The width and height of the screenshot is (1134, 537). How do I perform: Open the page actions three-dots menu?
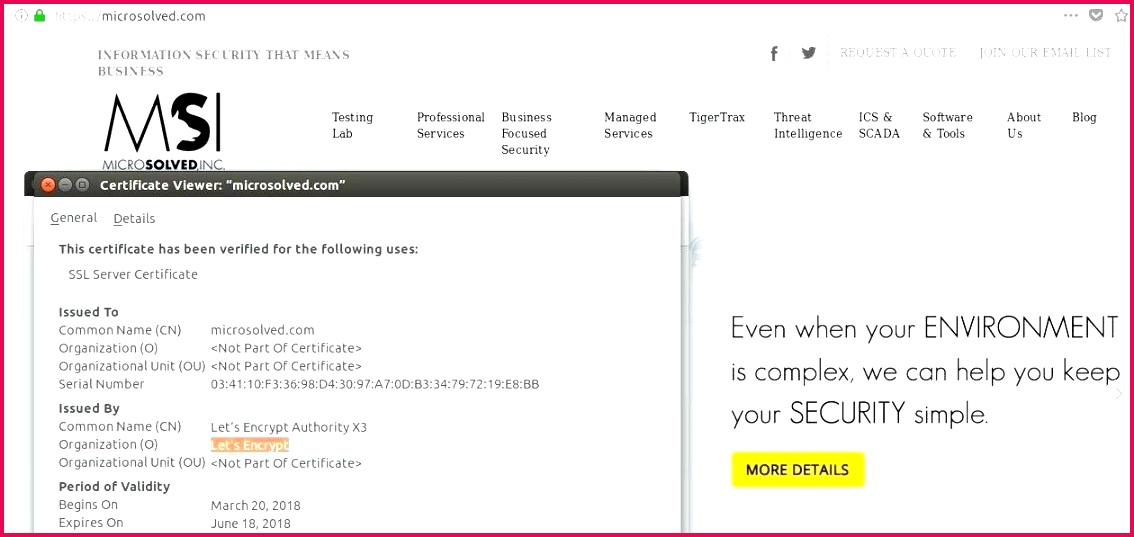pos(1071,15)
